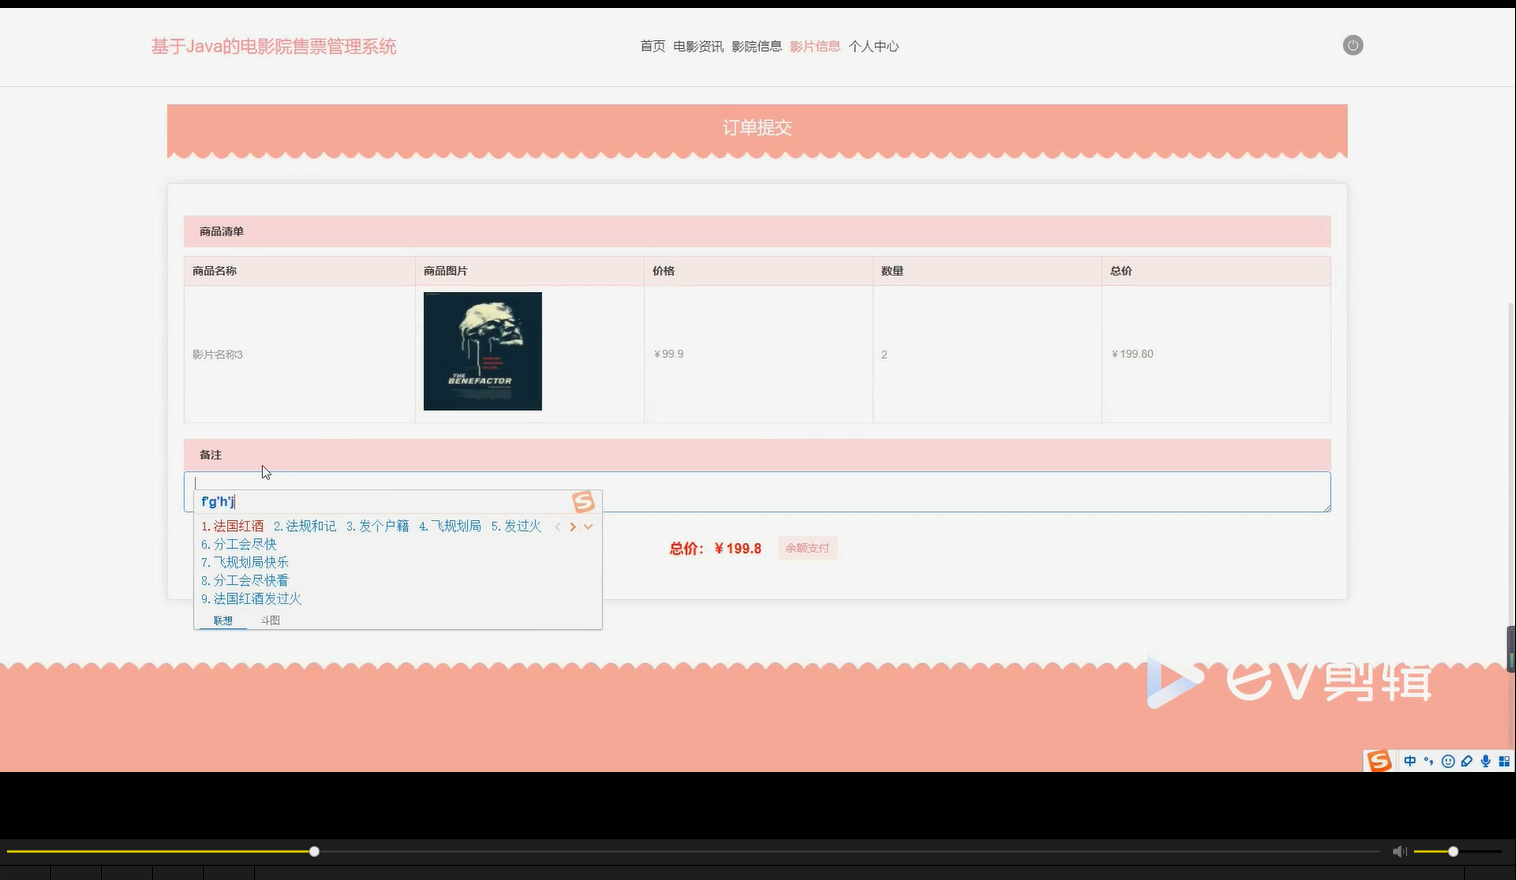Click the volume slider handle
The image size is (1516, 880).
click(x=1453, y=851)
